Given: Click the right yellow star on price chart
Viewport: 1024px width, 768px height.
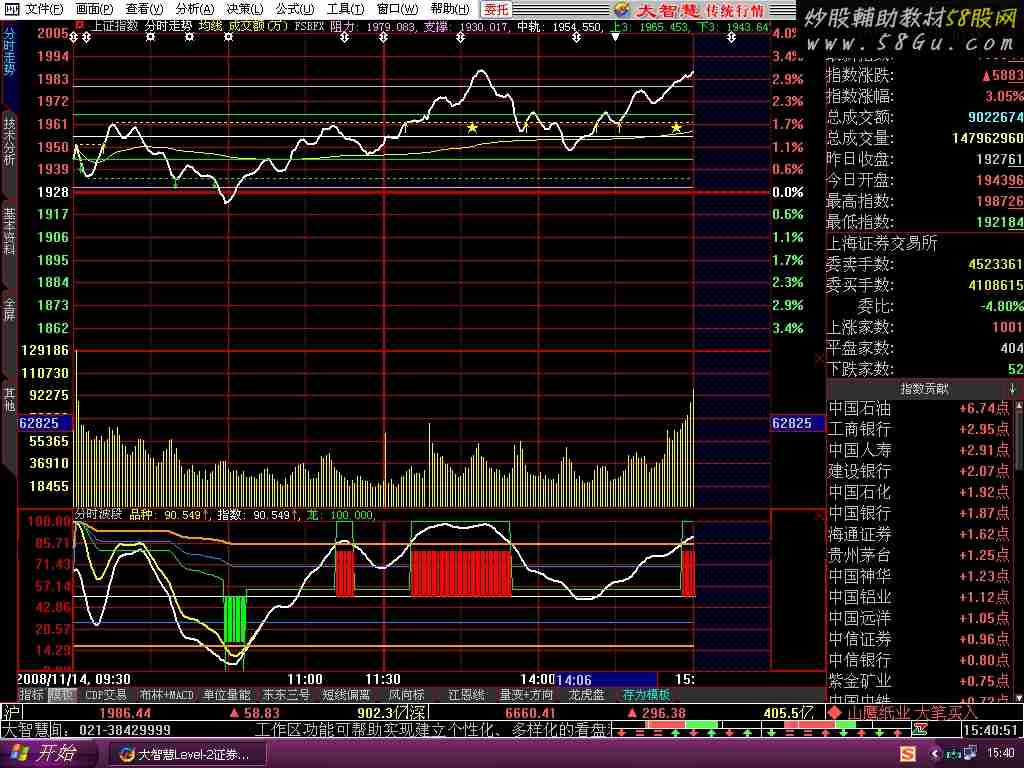Looking at the screenshot, I should [x=677, y=127].
